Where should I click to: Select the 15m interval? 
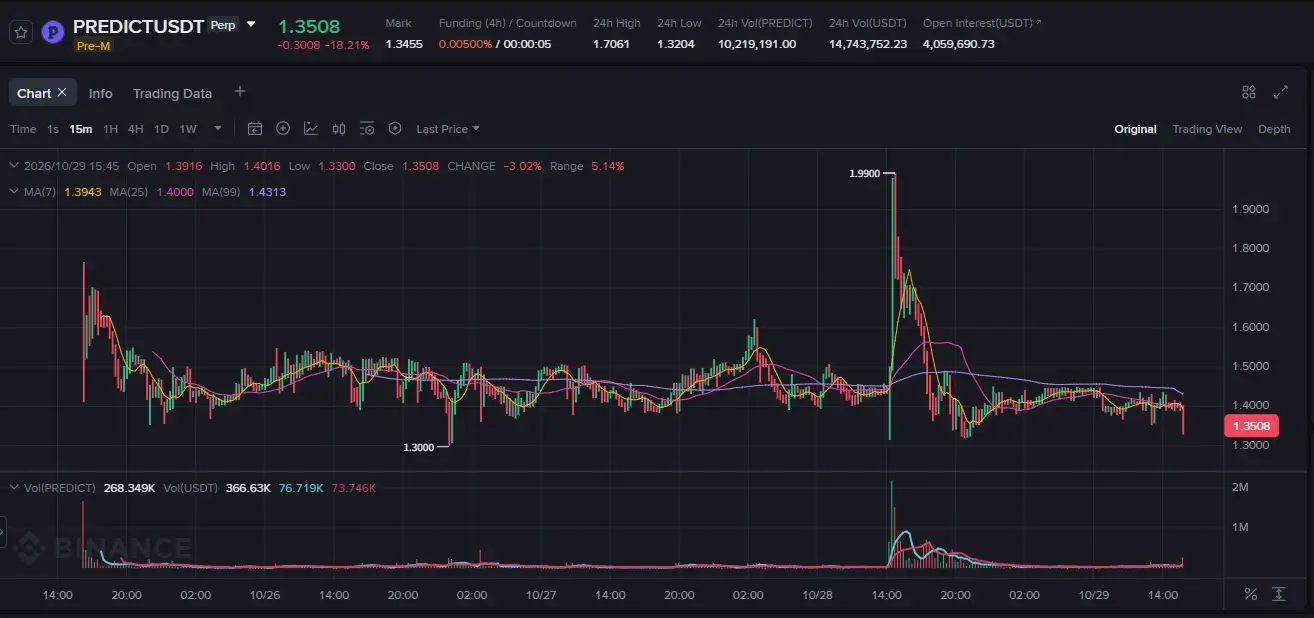(81, 129)
